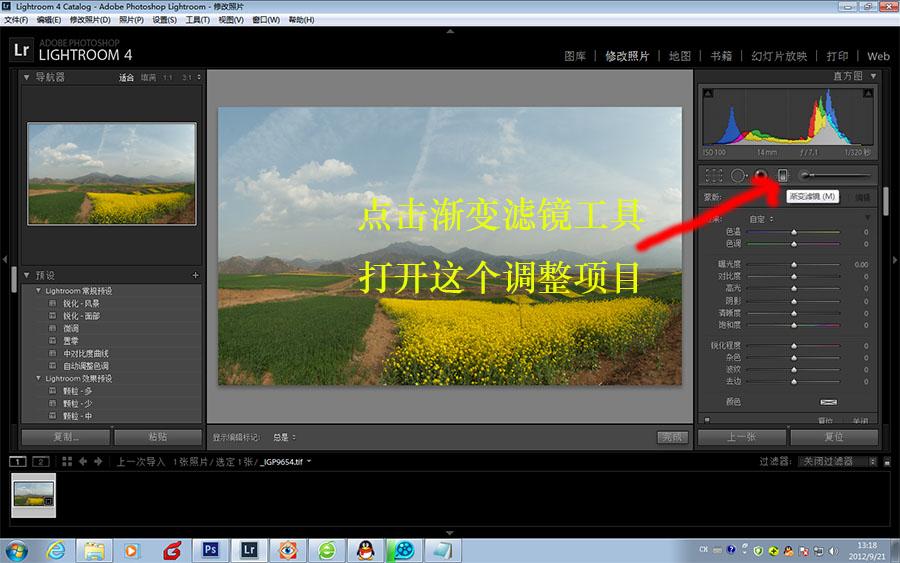Apply the 锐化 - 面部 preset
Image resolution: width=900 pixels, height=563 pixels.
pos(81,316)
